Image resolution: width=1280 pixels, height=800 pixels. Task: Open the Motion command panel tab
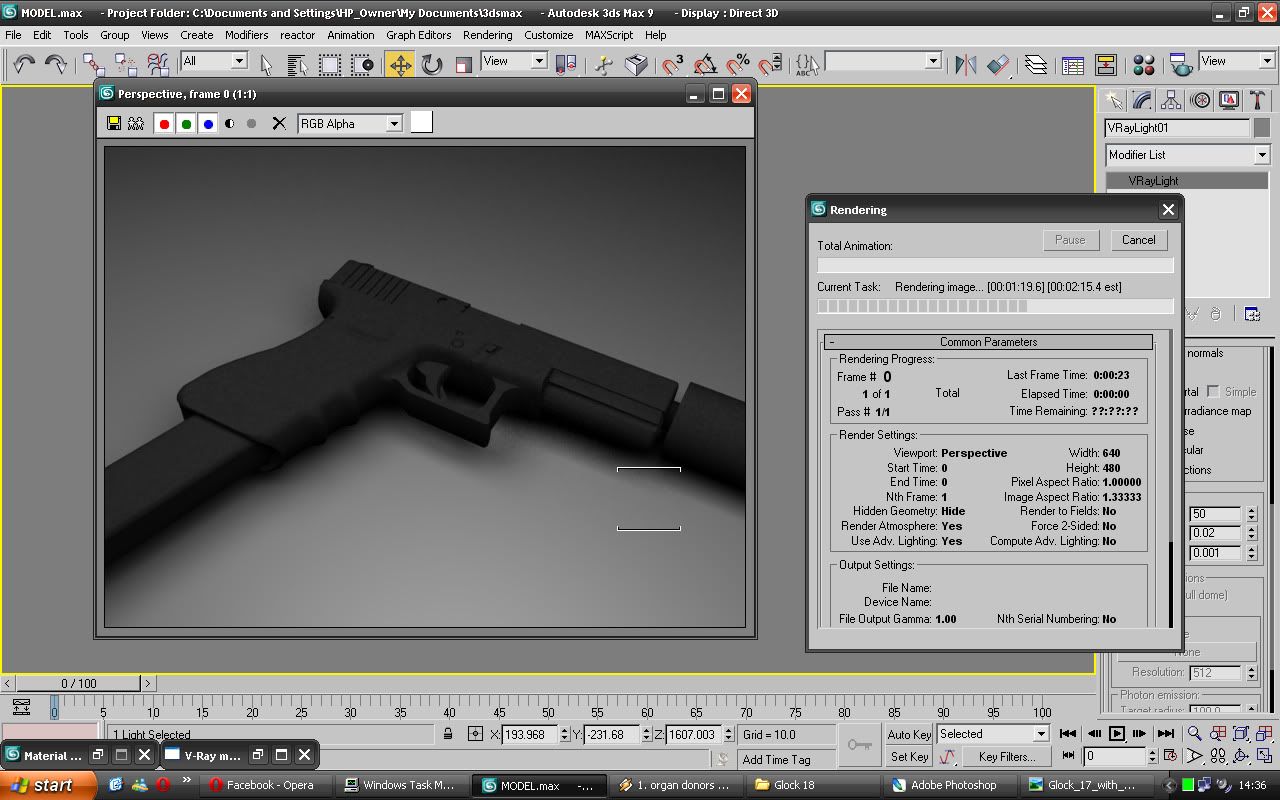click(x=1200, y=100)
